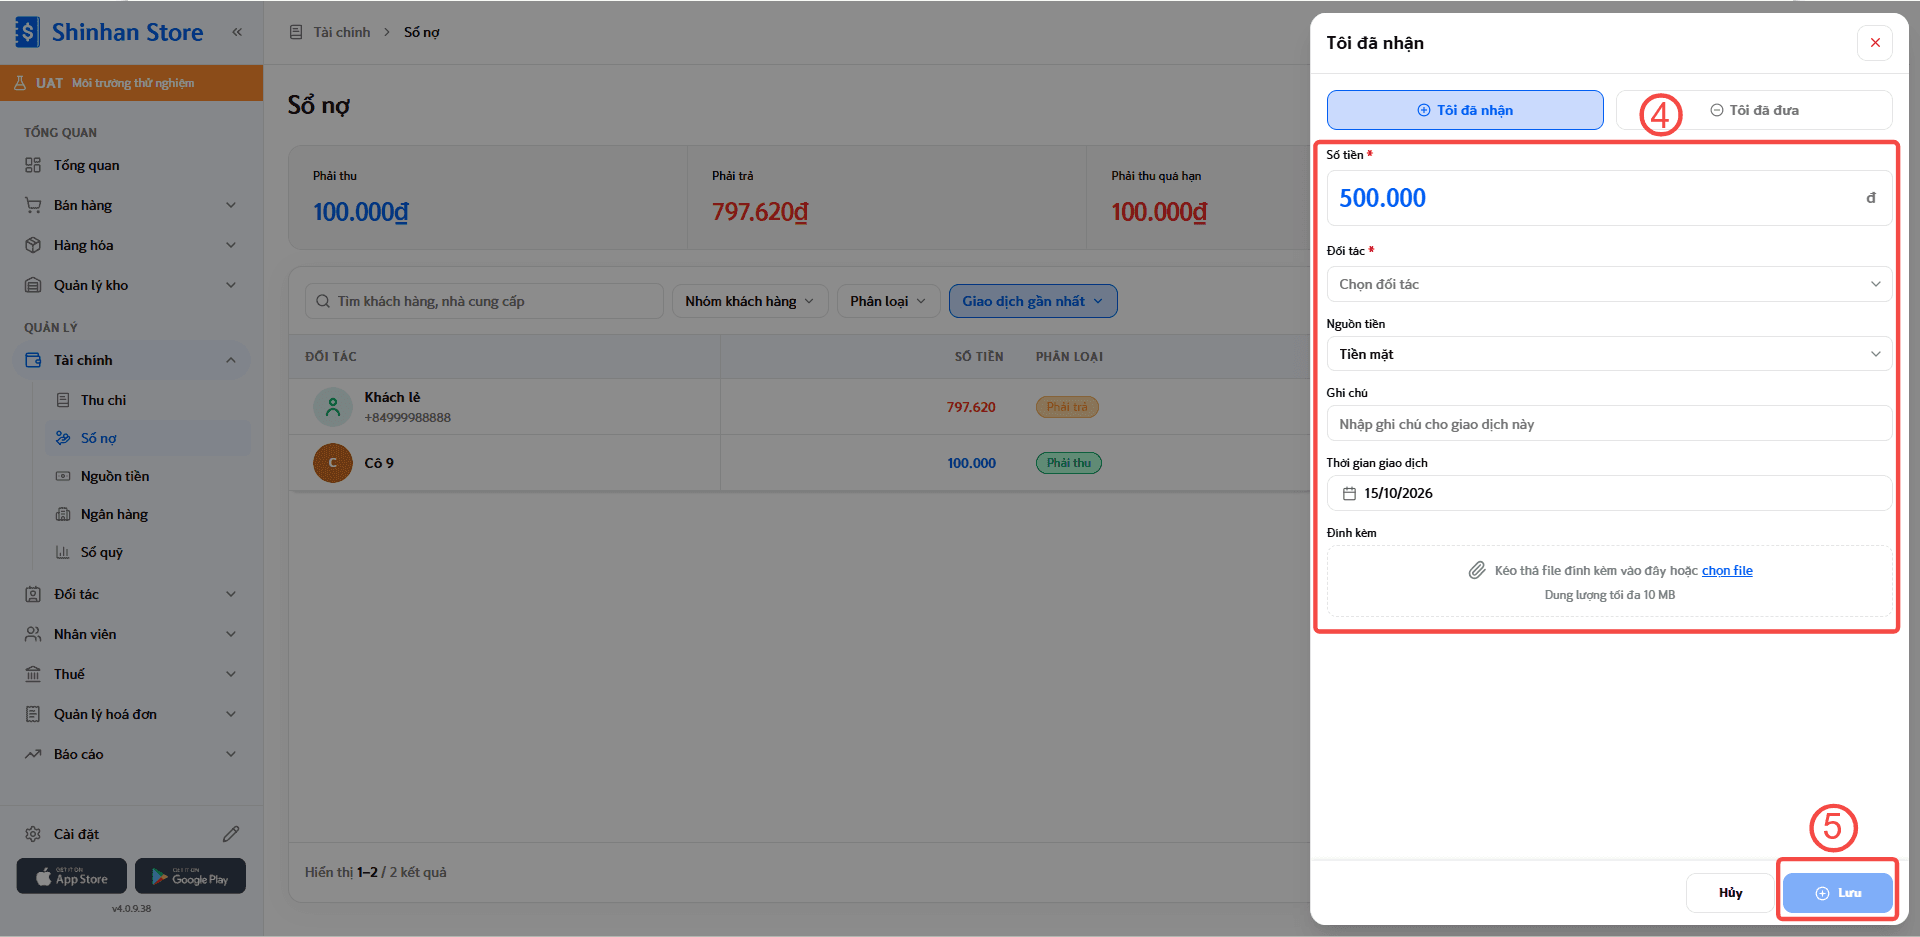Screen dimensions: 1920x937
Task: Expand the Báo cáo menu
Action: coord(131,754)
